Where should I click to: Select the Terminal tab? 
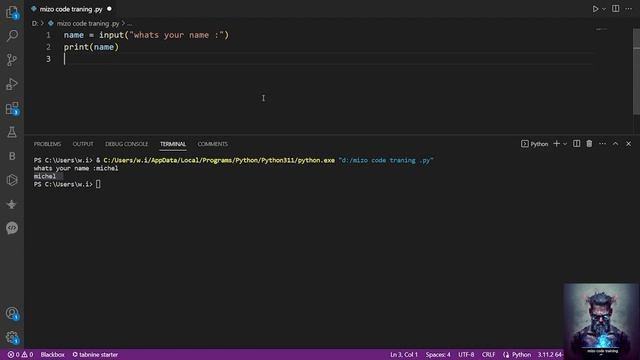[173, 144]
